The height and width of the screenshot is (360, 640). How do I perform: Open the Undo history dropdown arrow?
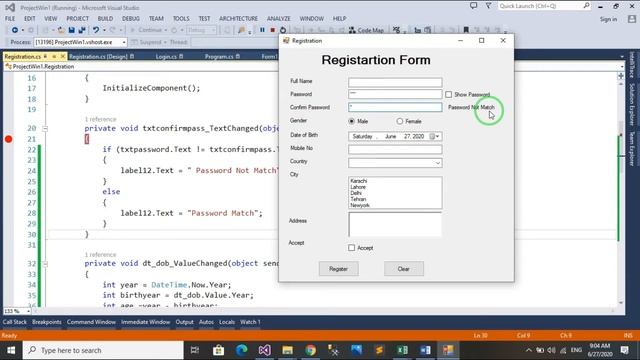click(104, 30)
